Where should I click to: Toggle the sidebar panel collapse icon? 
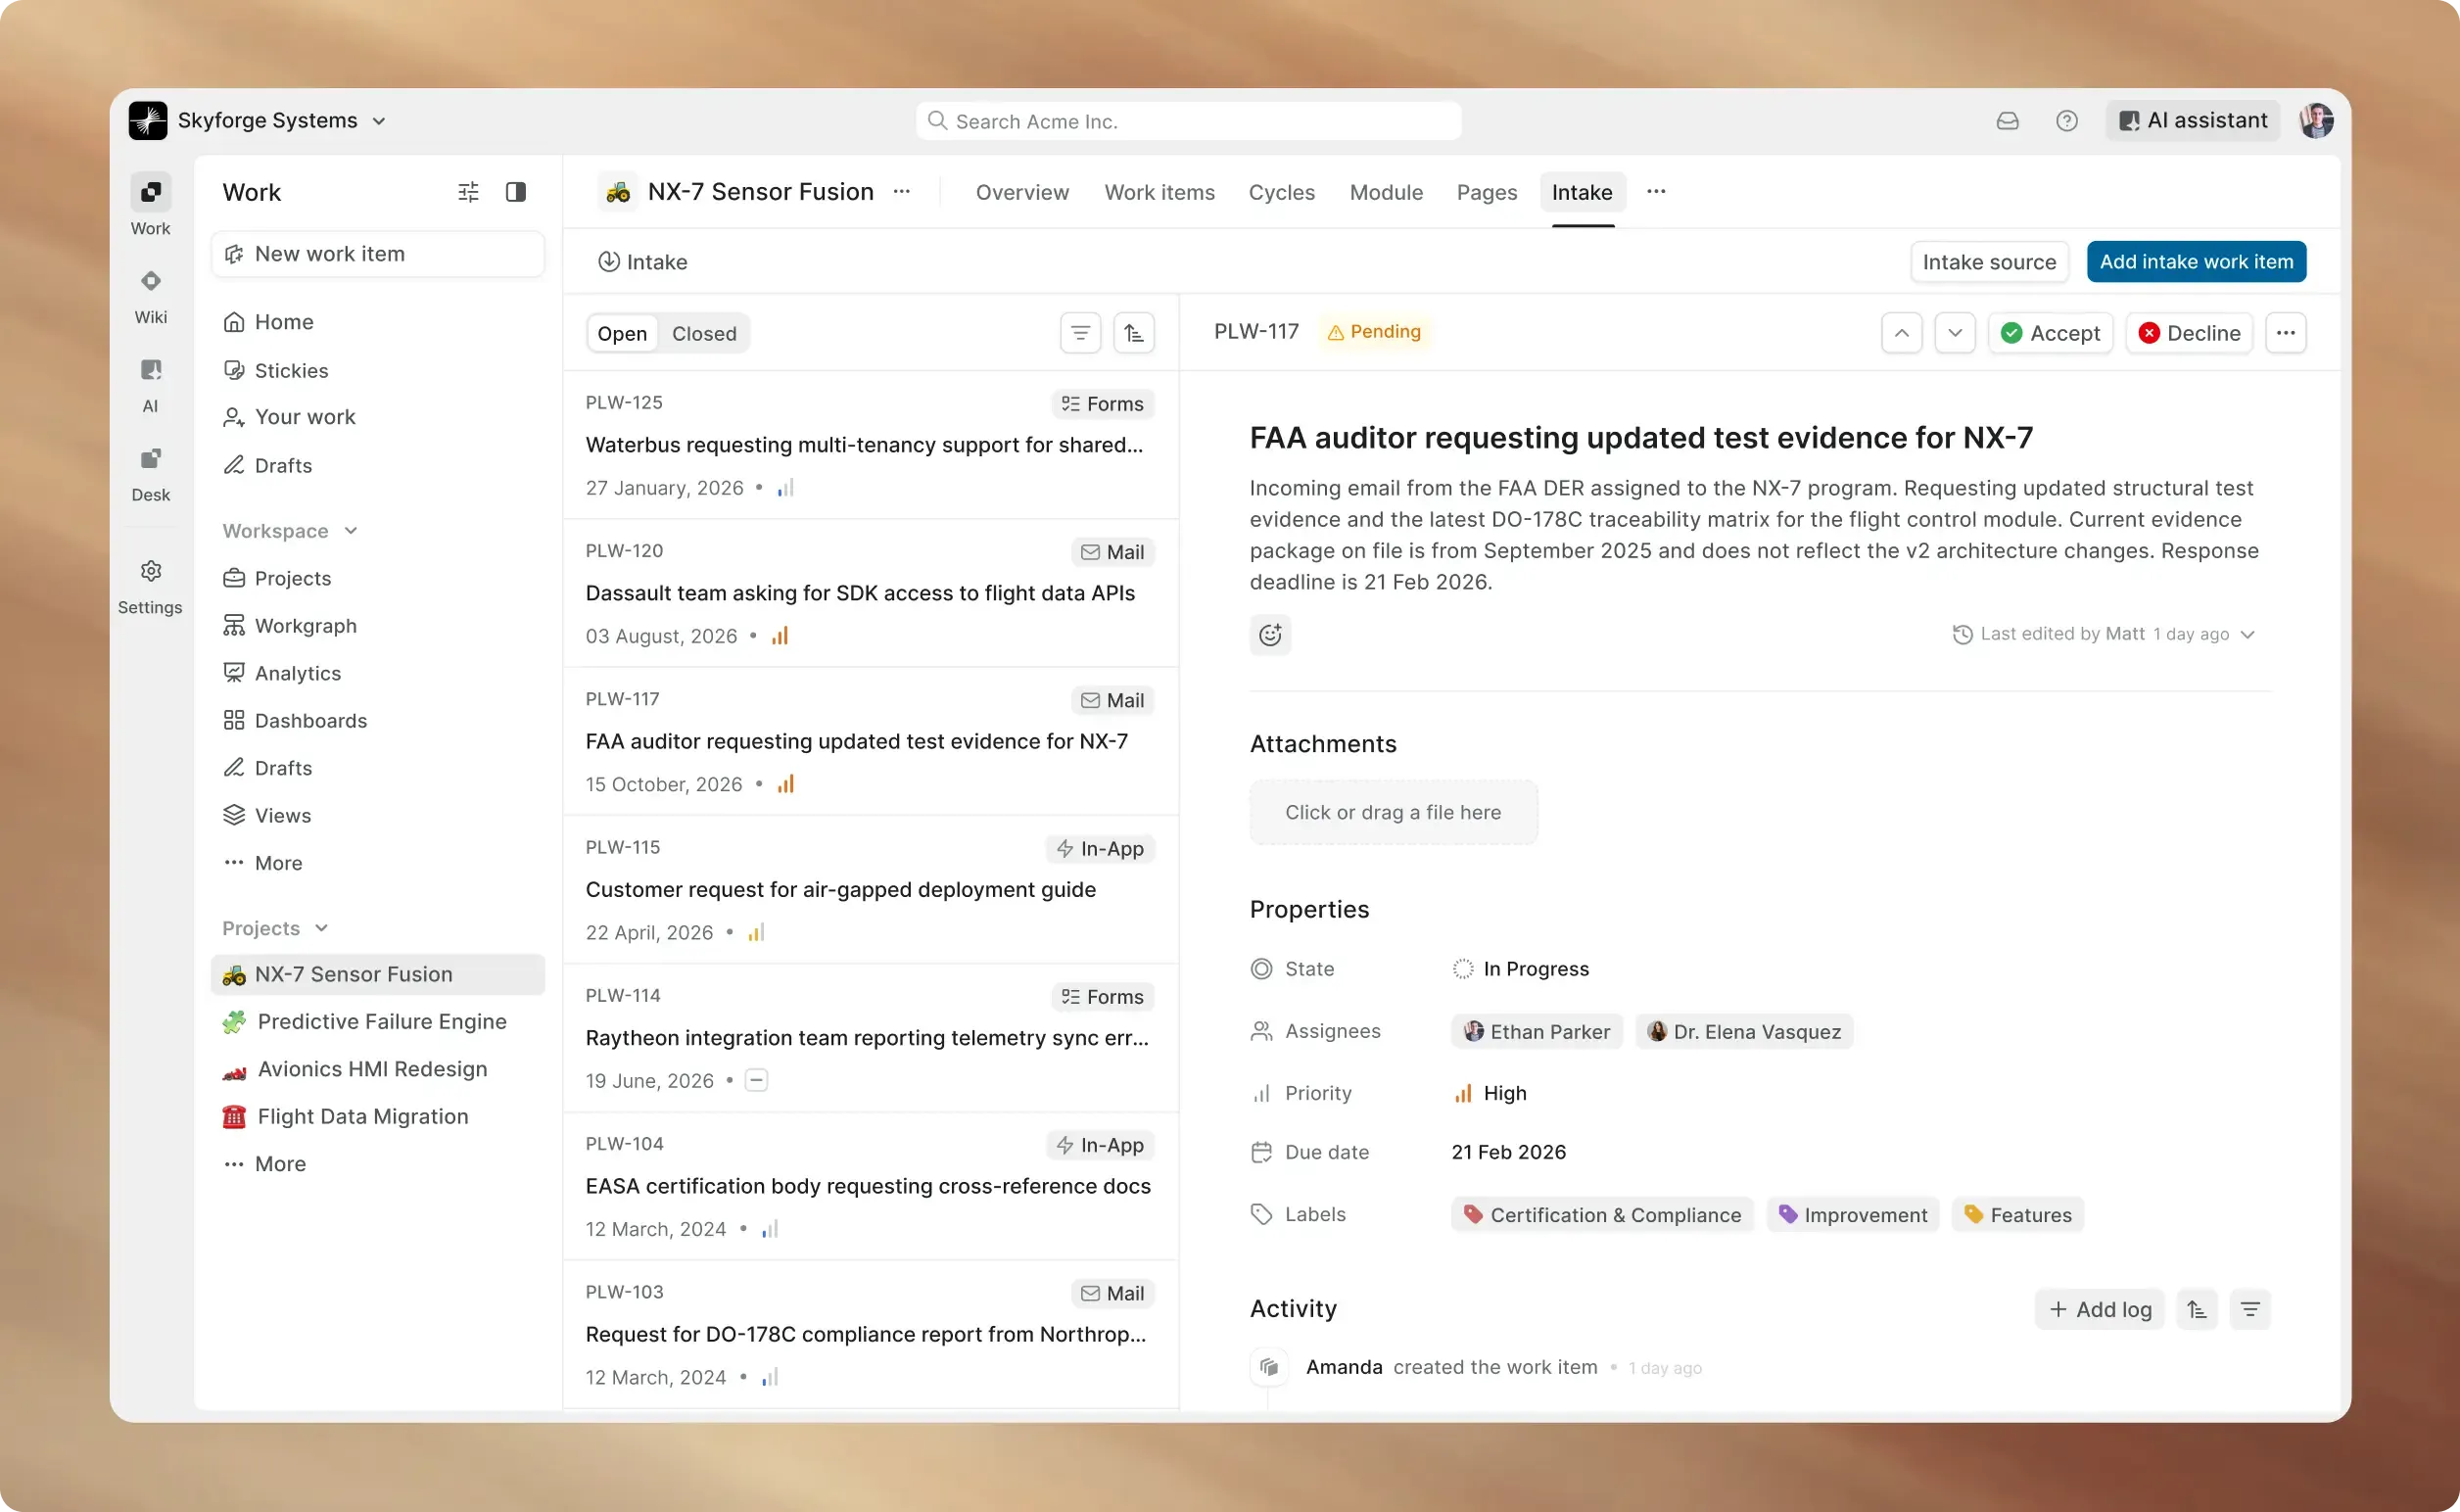[x=516, y=192]
